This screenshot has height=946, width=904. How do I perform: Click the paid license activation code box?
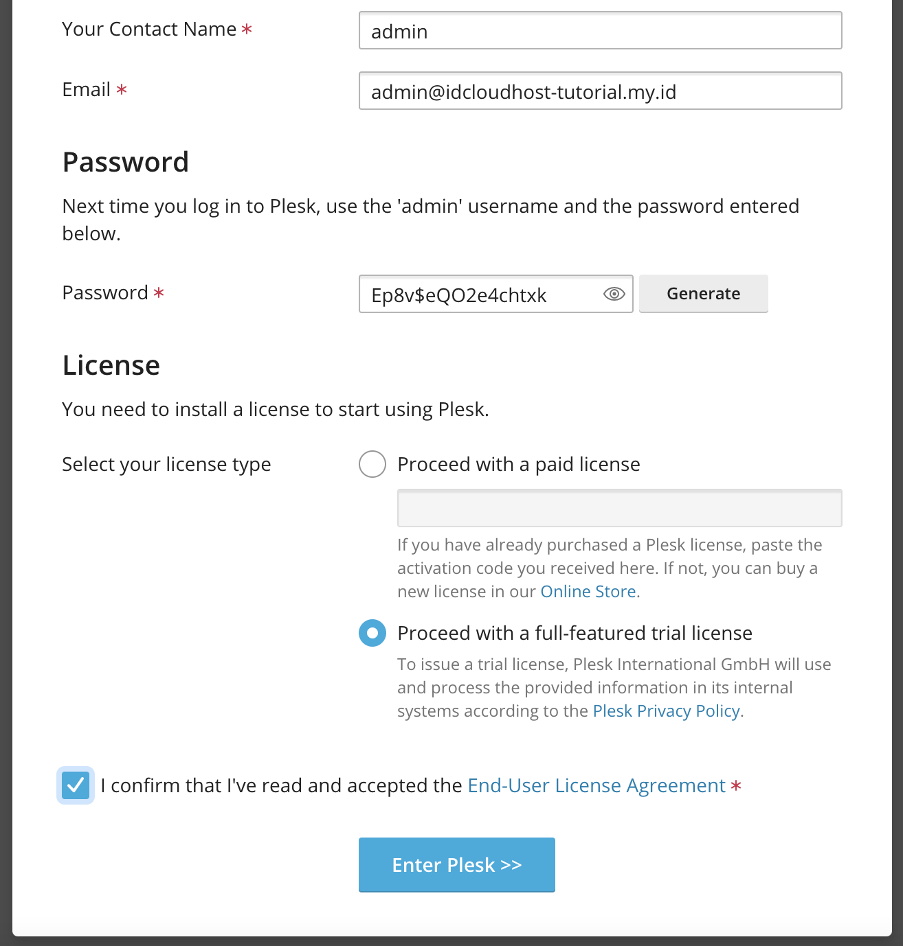(x=619, y=507)
